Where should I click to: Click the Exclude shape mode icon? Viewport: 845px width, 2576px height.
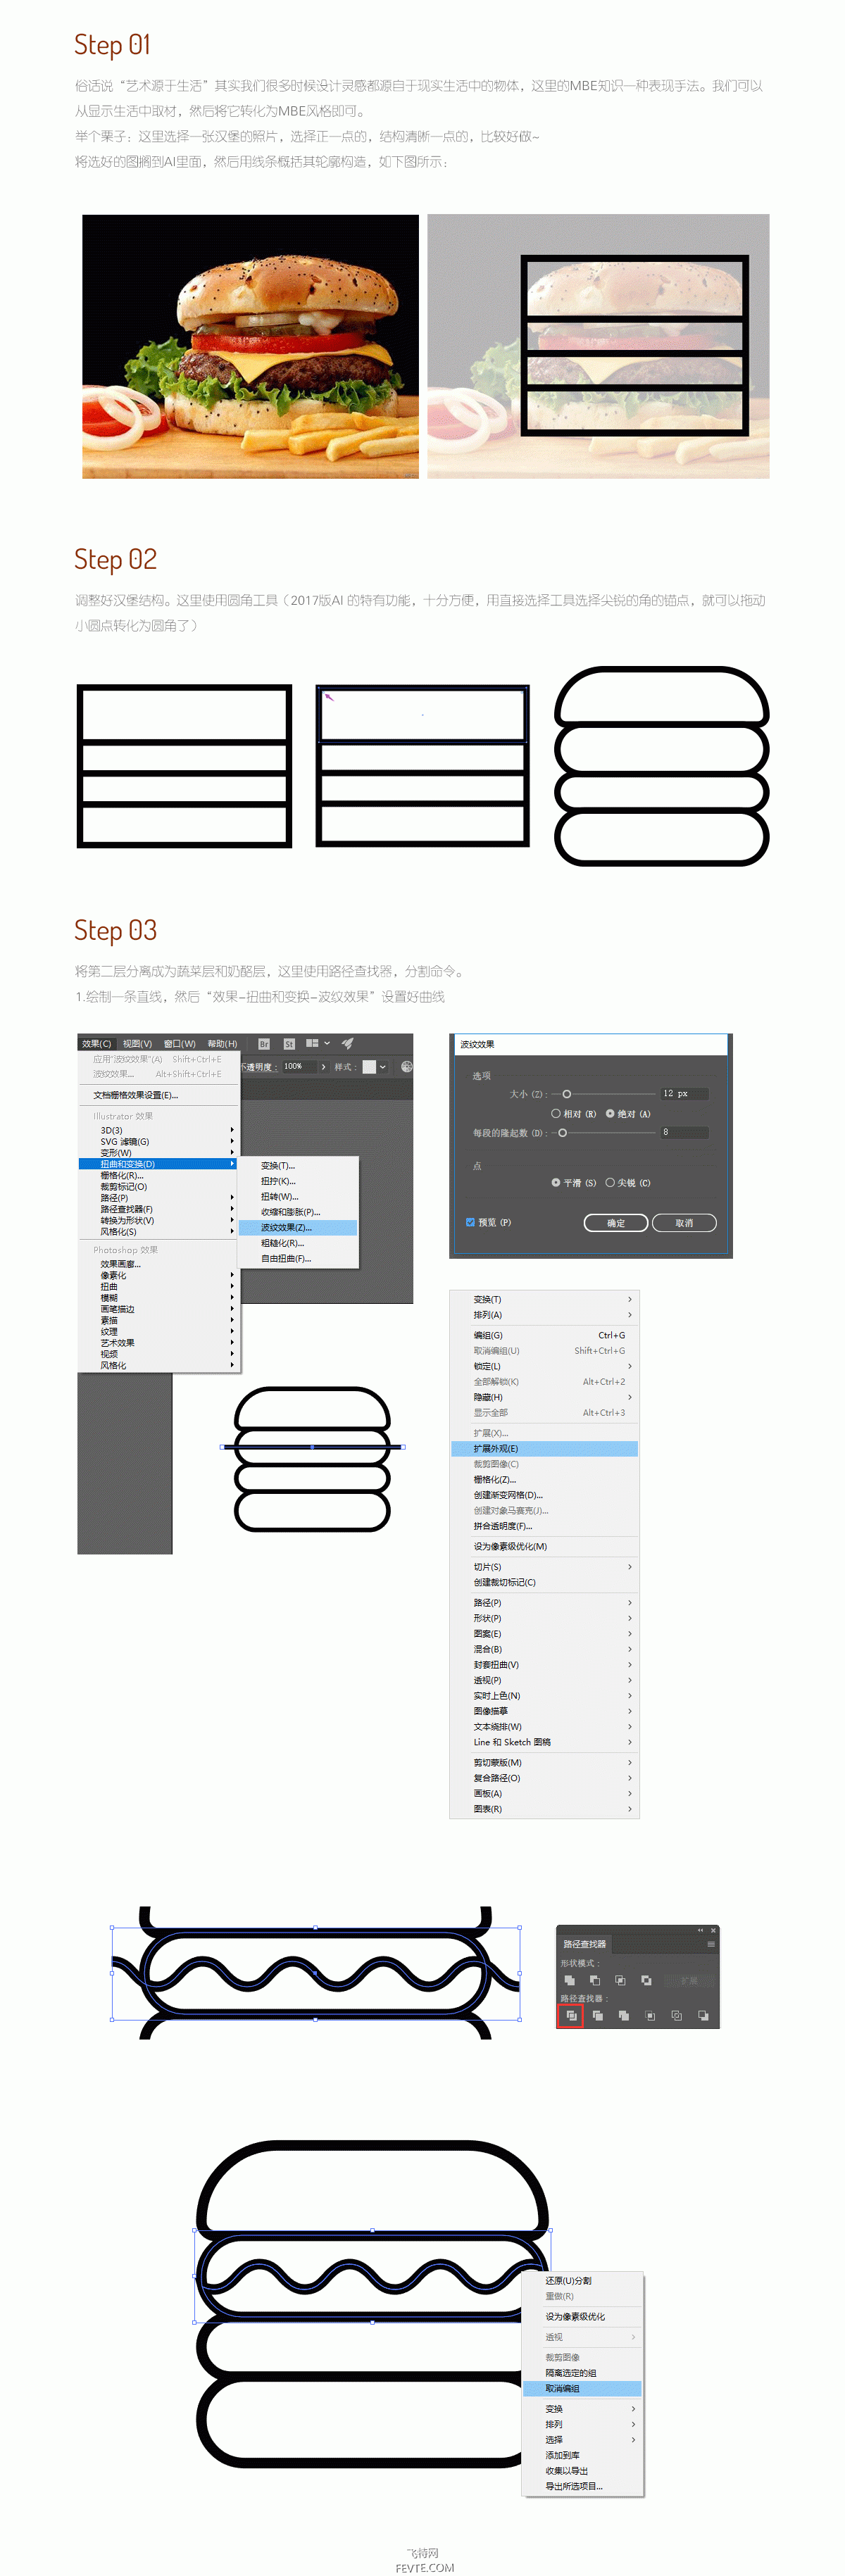646,1980
